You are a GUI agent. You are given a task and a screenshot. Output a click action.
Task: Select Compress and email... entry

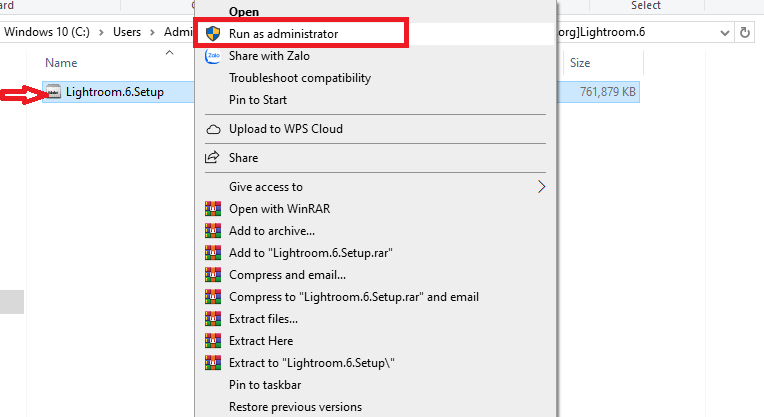pyautogui.click(x=287, y=275)
